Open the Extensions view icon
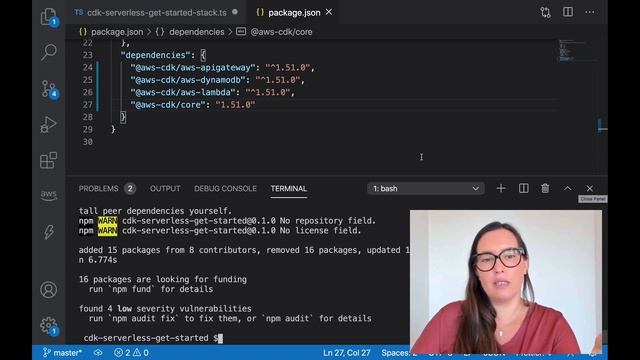Image resolution: width=640 pixels, height=360 pixels. (49, 160)
